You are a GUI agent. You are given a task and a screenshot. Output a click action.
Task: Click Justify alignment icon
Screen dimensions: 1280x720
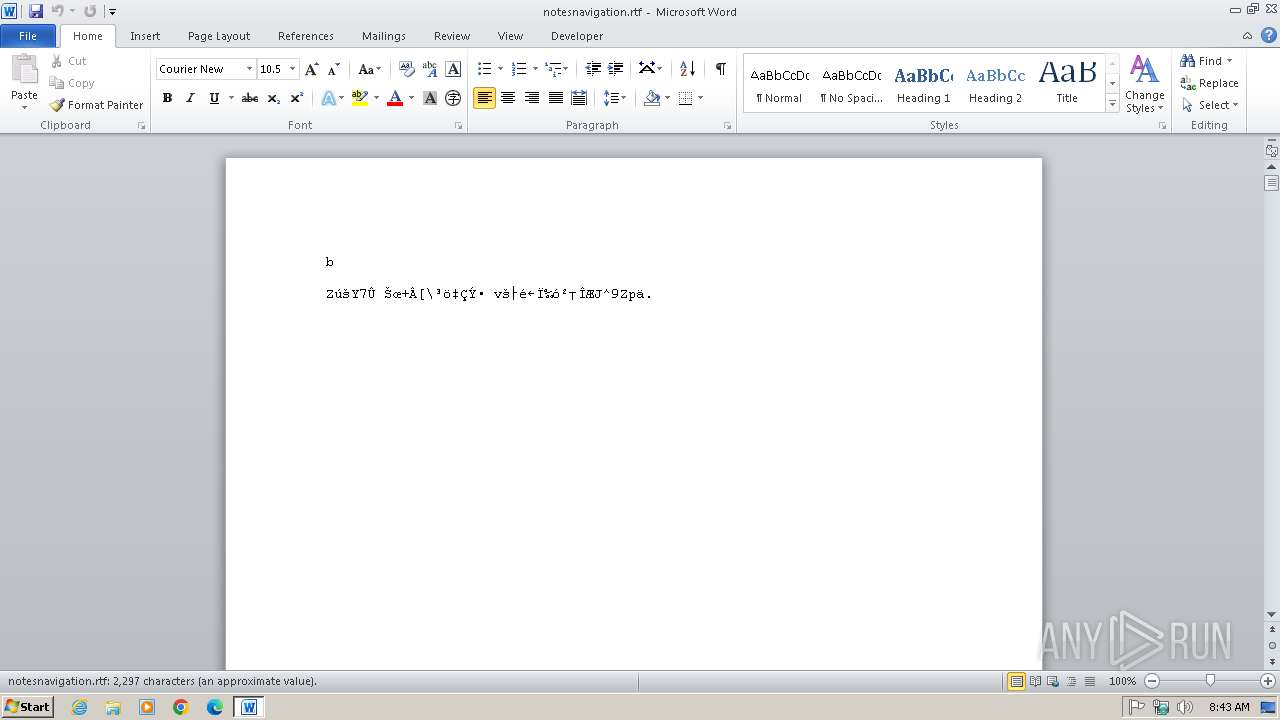pyautogui.click(x=555, y=98)
